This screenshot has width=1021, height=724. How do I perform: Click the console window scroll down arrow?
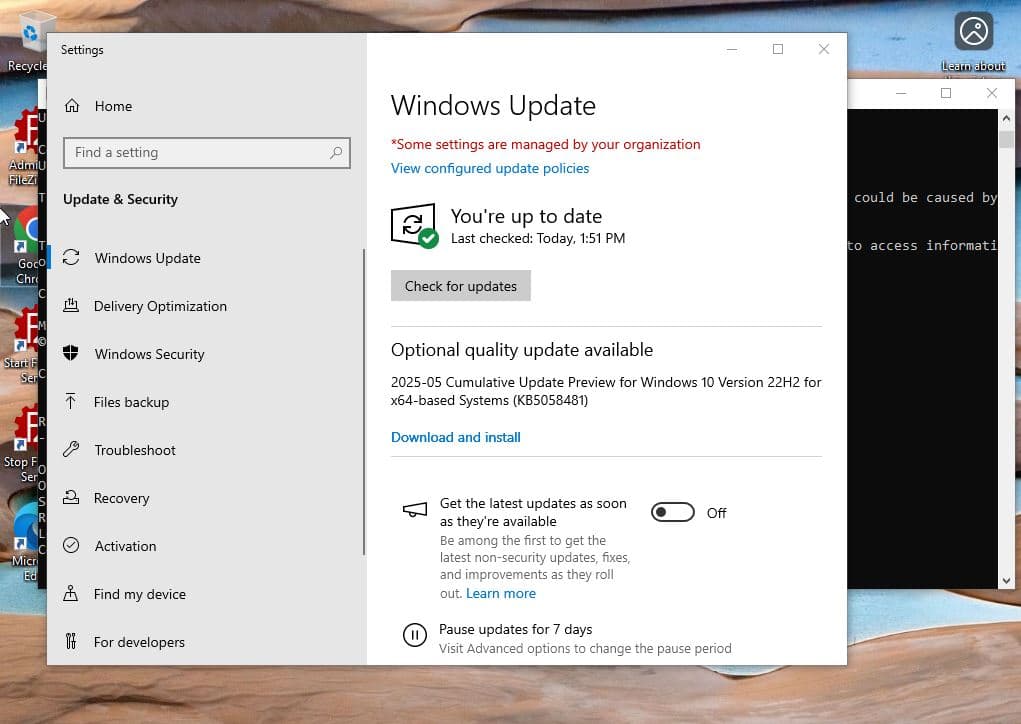click(x=1006, y=580)
